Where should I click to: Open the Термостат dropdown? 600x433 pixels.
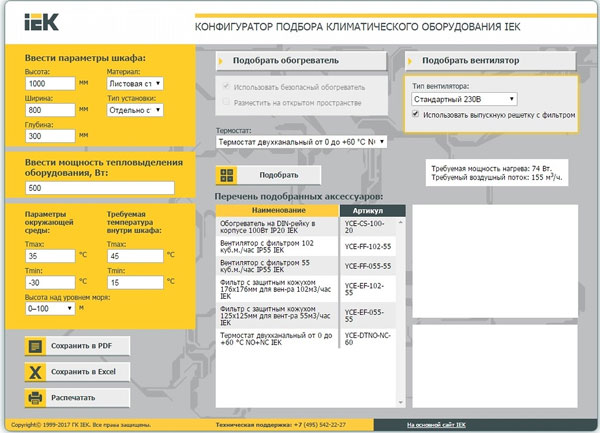301,142
